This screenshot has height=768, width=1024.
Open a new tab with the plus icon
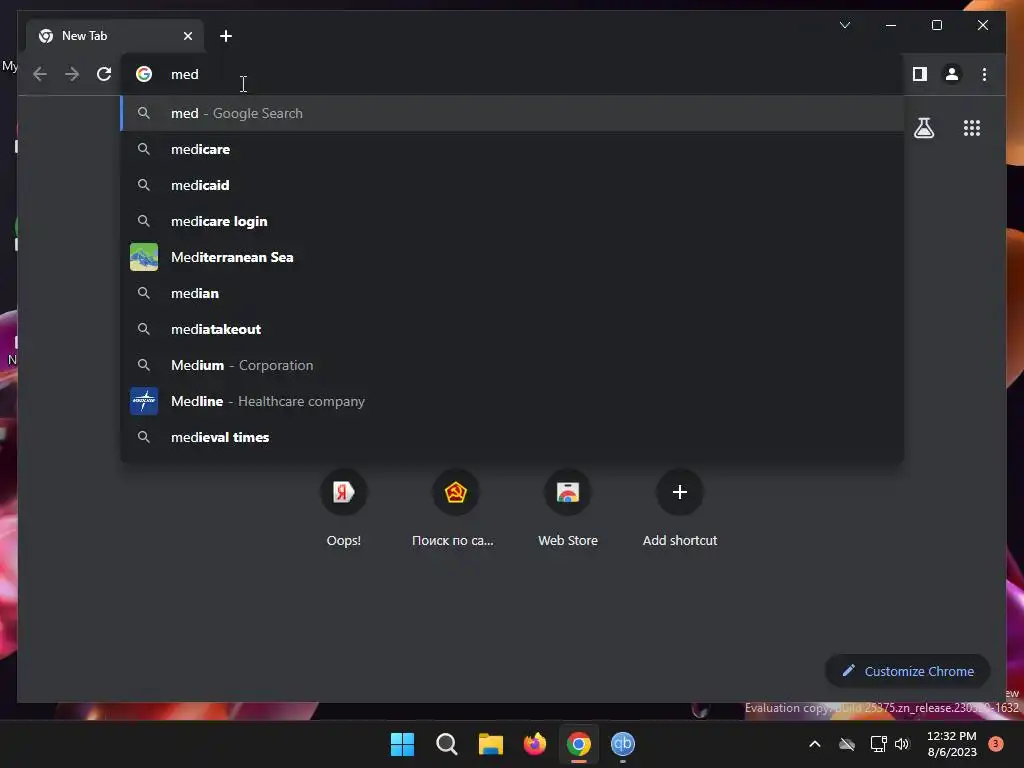coord(226,36)
